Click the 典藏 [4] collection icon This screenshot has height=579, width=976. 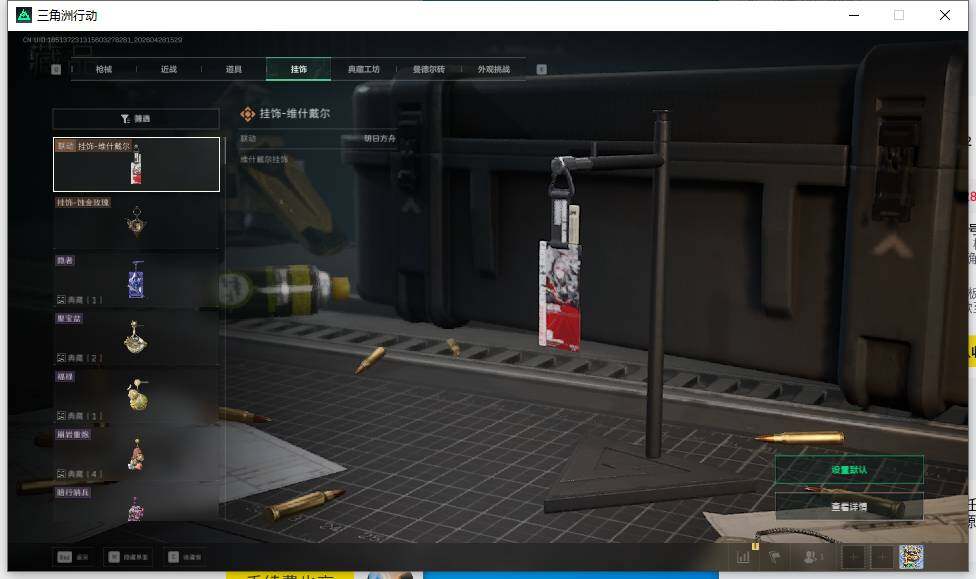[61, 474]
